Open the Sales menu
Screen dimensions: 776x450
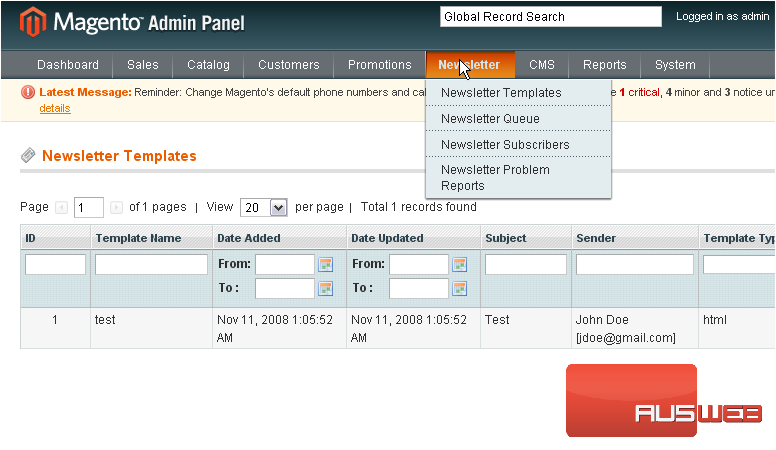[x=143, y=65]
